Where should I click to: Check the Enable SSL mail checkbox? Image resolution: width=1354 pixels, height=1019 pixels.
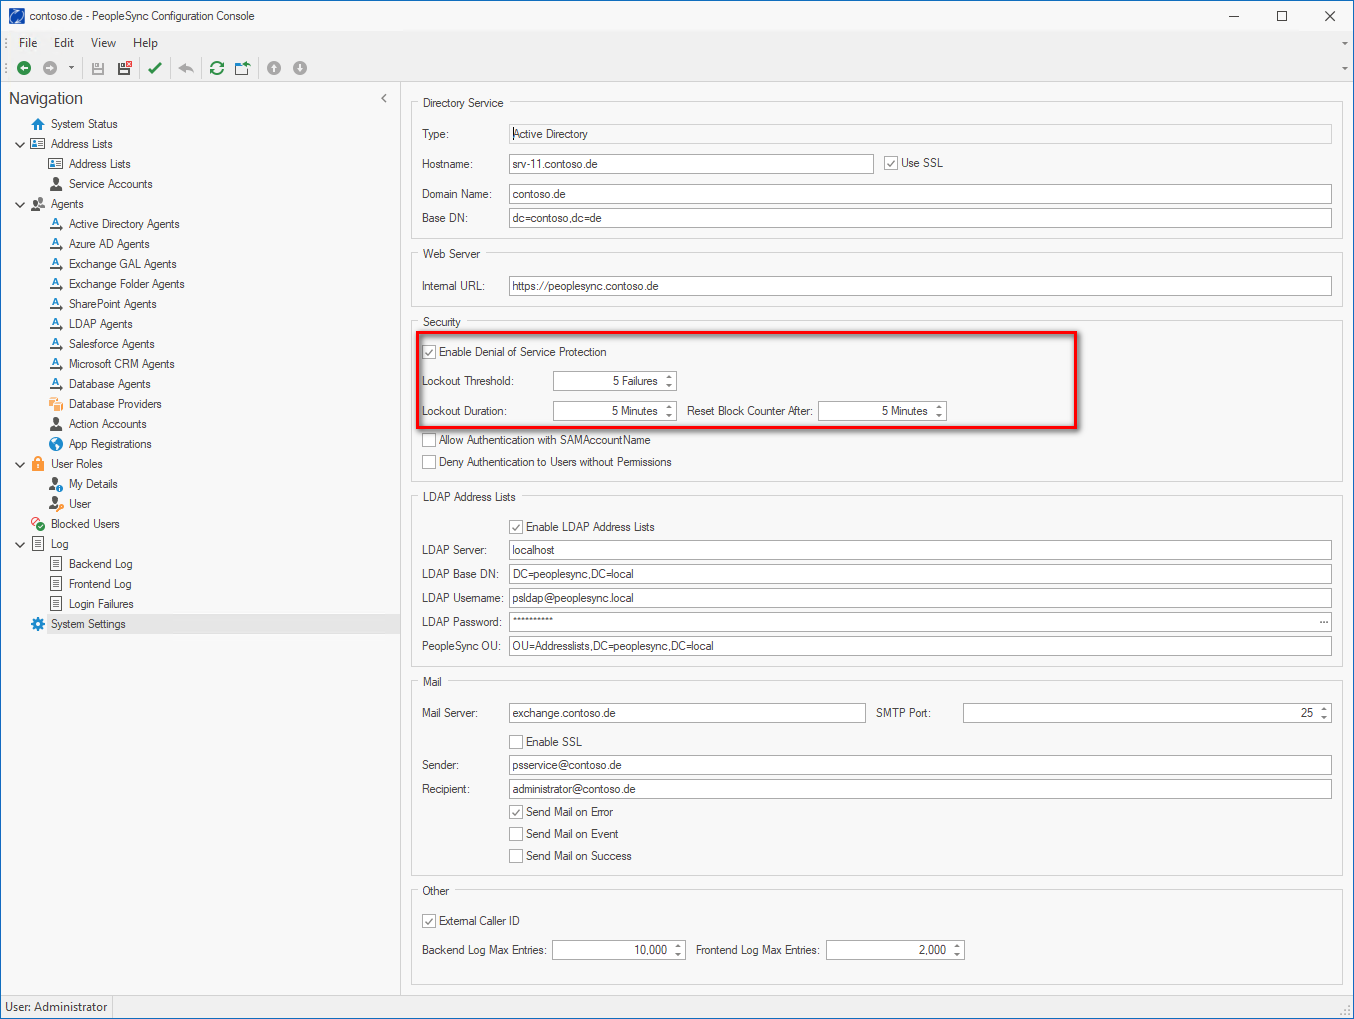click(516, 742)
